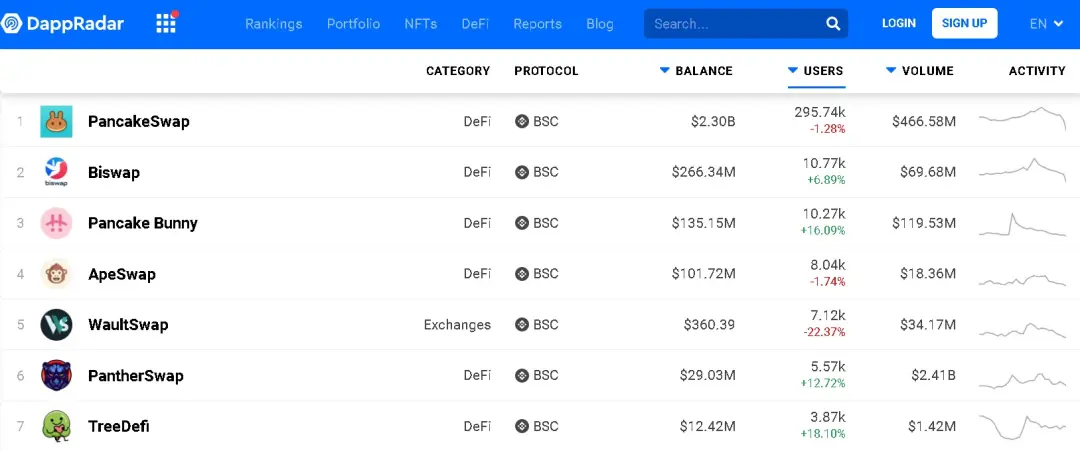Open the PancakeSwap dapp link
This screenshot has height=451, width=1080.
coord(138,122)
